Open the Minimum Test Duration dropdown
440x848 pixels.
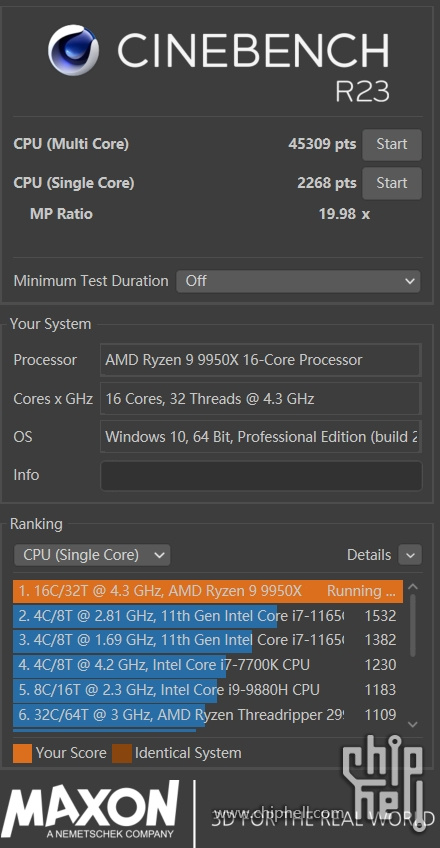298,281
